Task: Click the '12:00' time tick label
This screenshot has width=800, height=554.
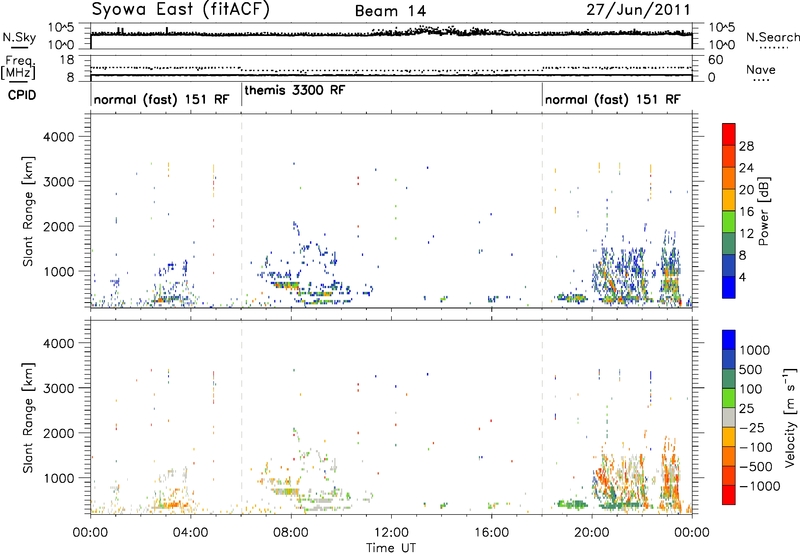Action: click(x=391, y=532)
